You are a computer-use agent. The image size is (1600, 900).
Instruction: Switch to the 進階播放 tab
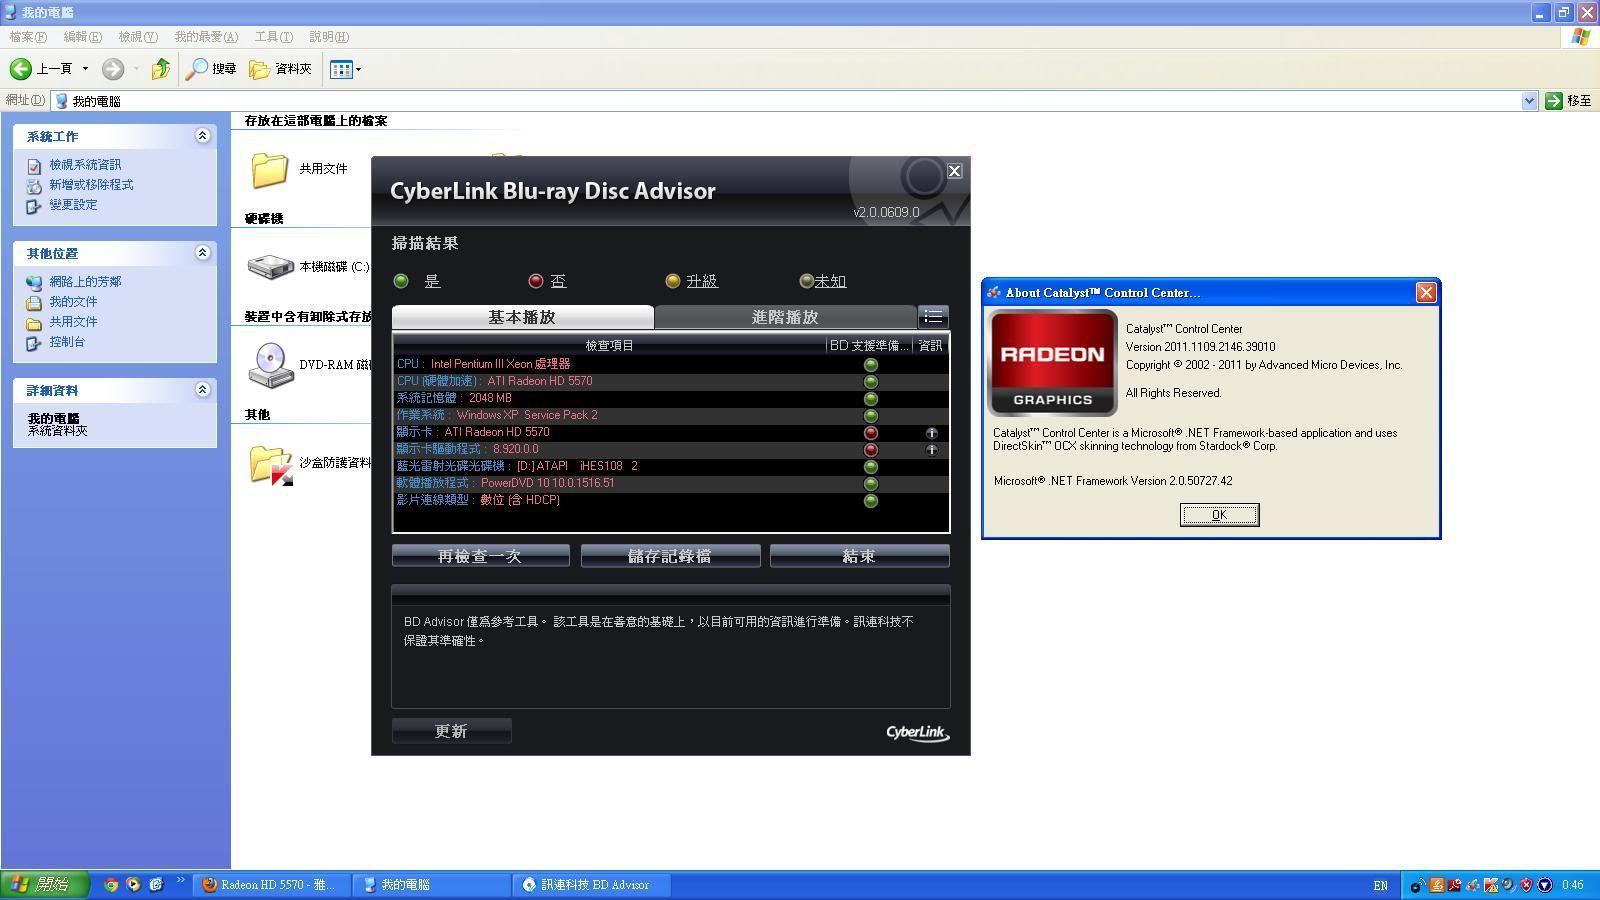pyautogui.click(x=785, y=317)
